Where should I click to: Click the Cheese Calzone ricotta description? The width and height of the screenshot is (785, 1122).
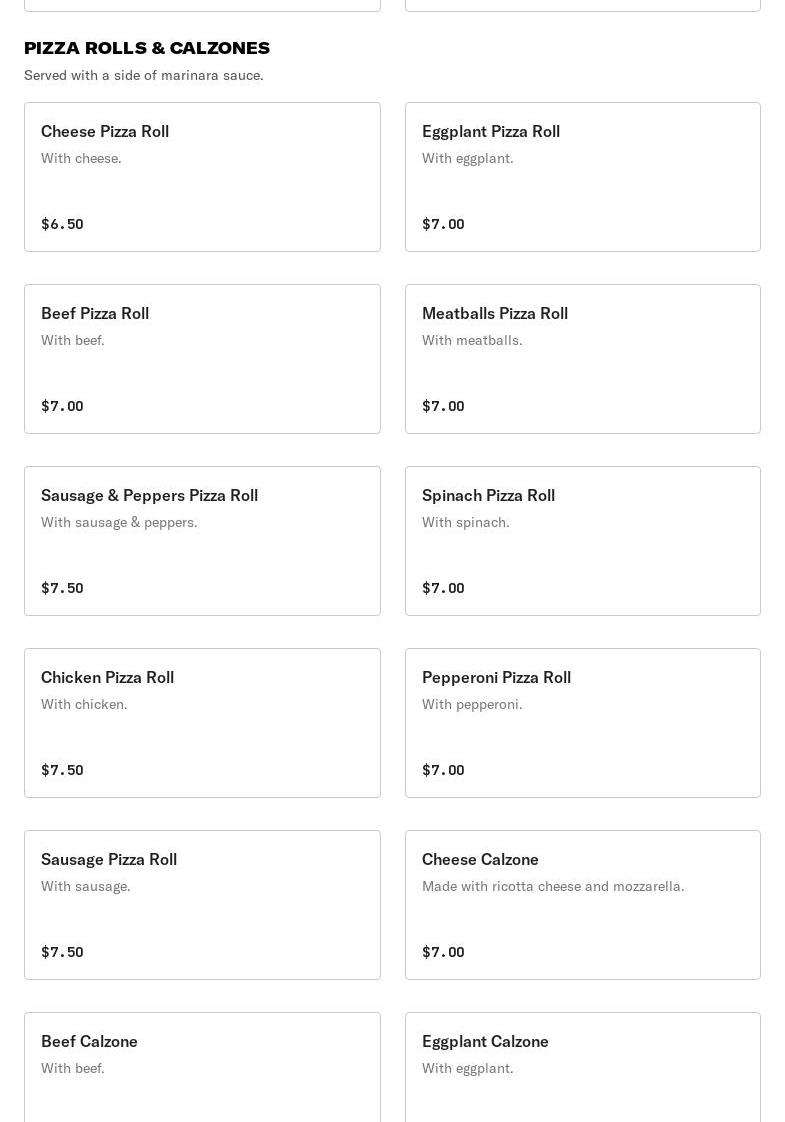553,886
